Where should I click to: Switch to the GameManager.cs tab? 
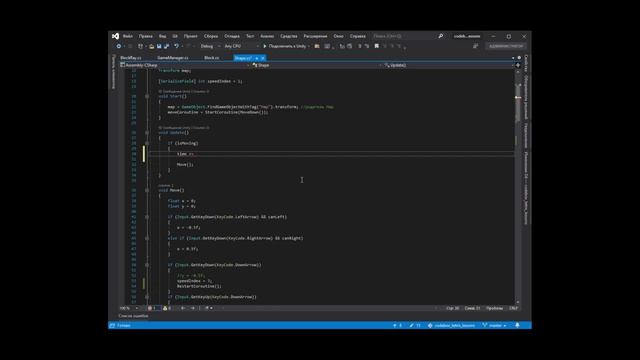pos(173,58)
